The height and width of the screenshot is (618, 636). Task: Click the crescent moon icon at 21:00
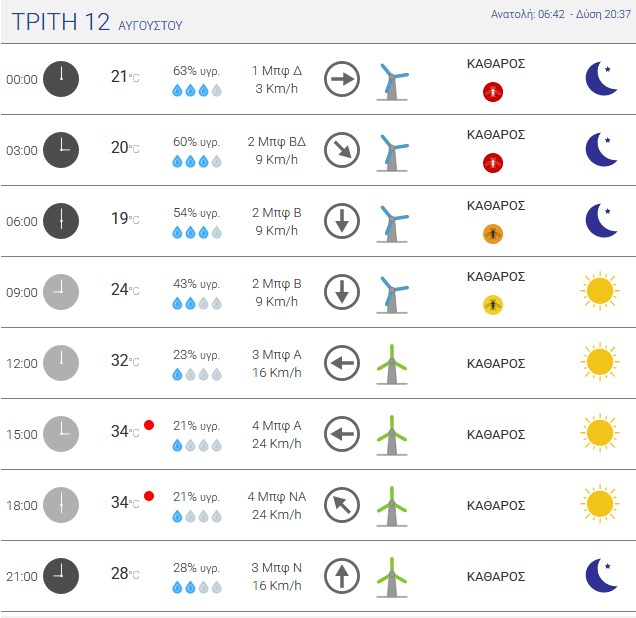pyautogui.click(x=602, y=575)
